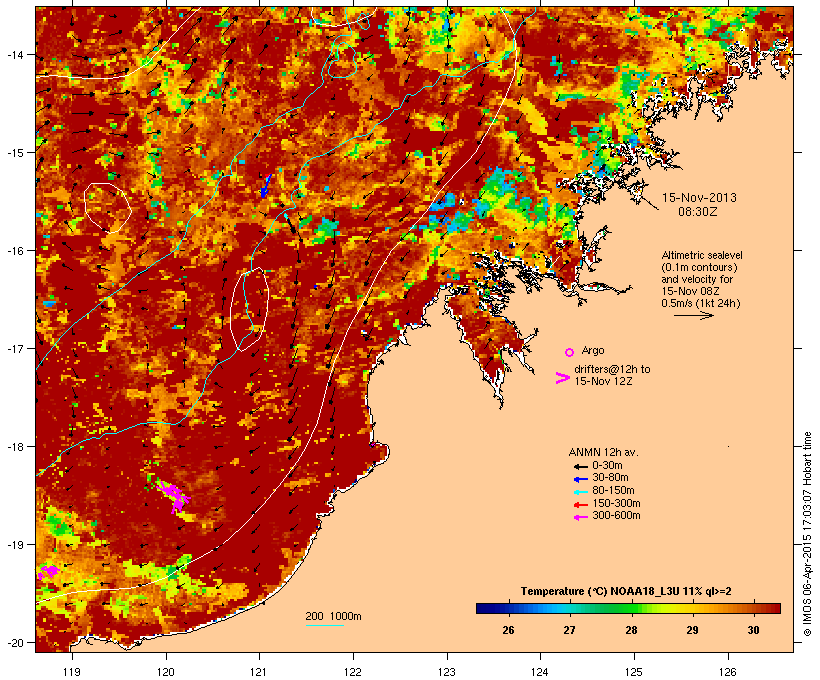Click the -17 latitude axis label
Image resolution: width=820 pixels, height=680 pixels.
click(14, 348)
